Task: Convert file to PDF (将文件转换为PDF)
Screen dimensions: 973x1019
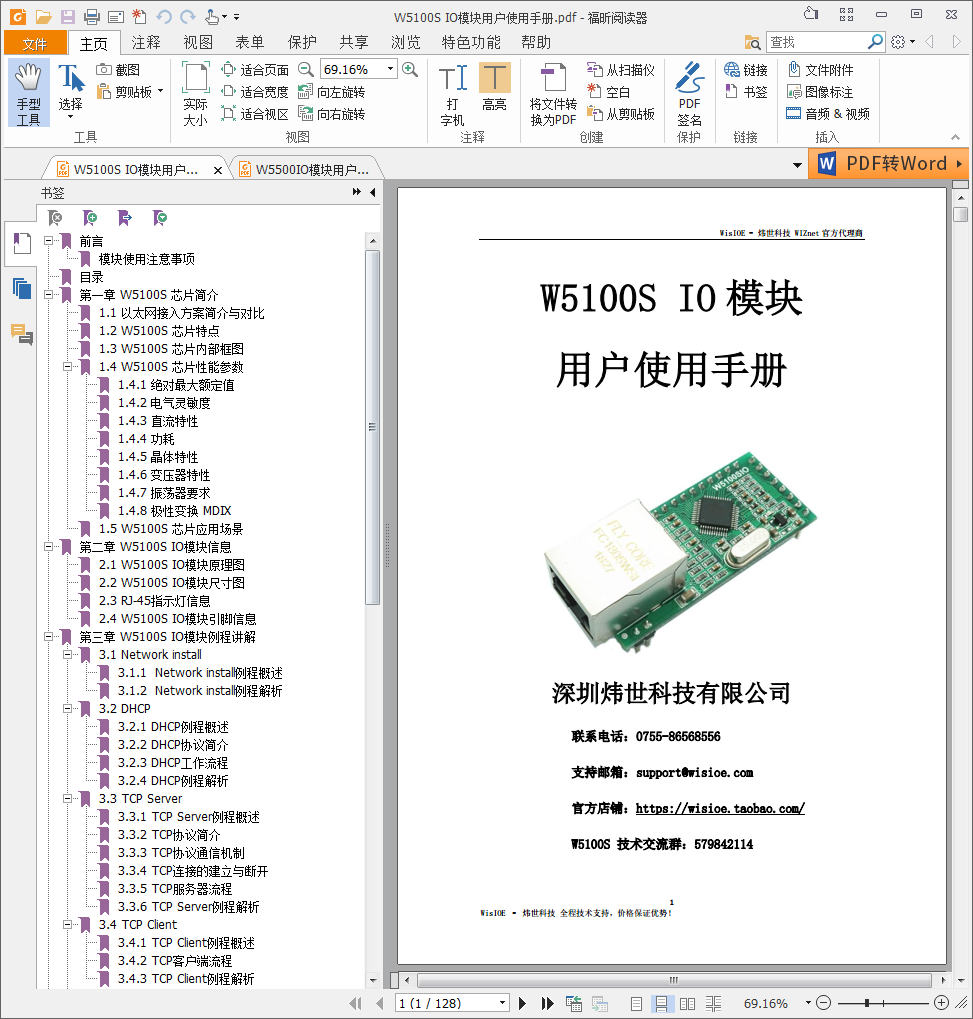Action: (x=553, y=94)
